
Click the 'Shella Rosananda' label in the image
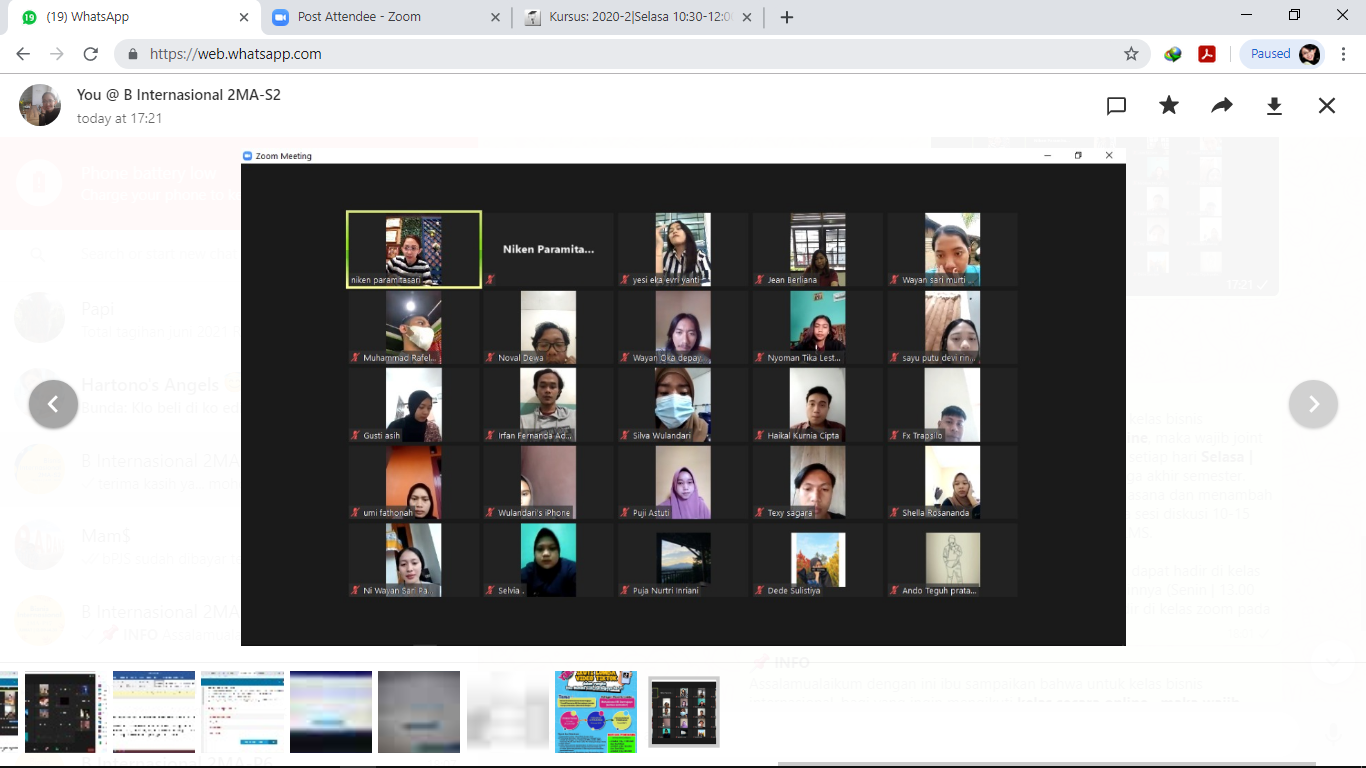[x=935, y=514]
